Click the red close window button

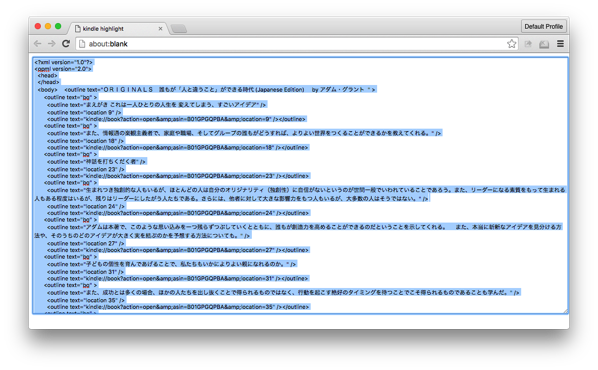point(38,26)
